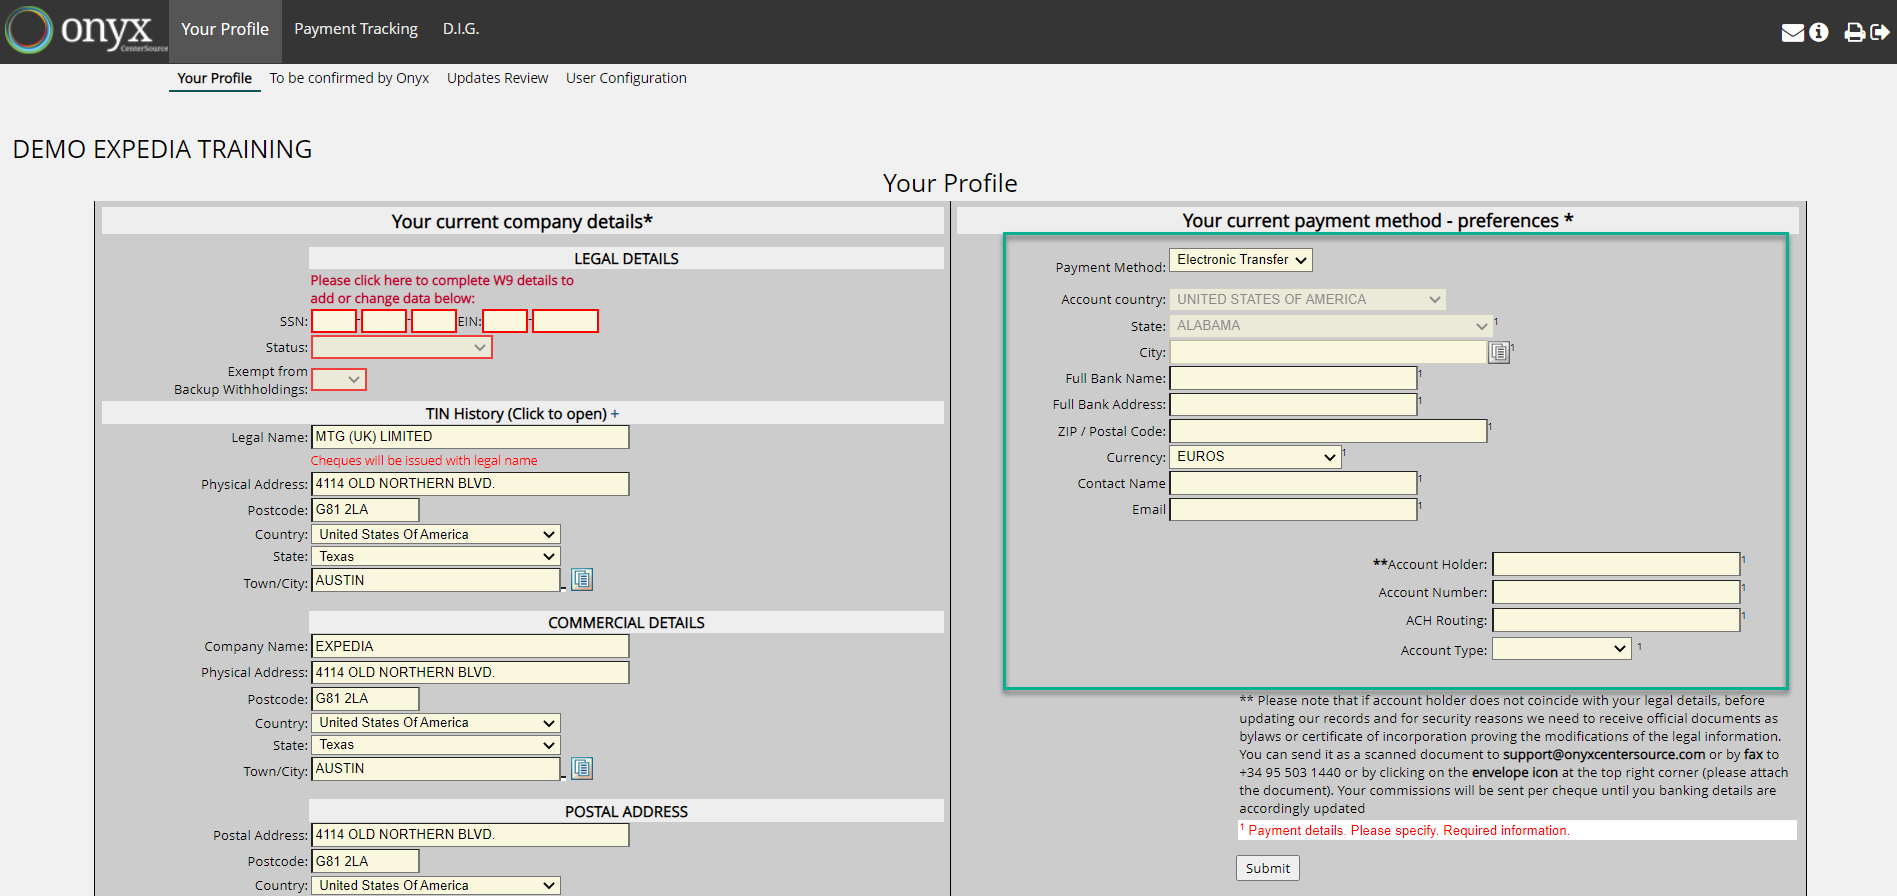Click legal details Postcode field
The image size is (1897, 896).
point(365,510)
